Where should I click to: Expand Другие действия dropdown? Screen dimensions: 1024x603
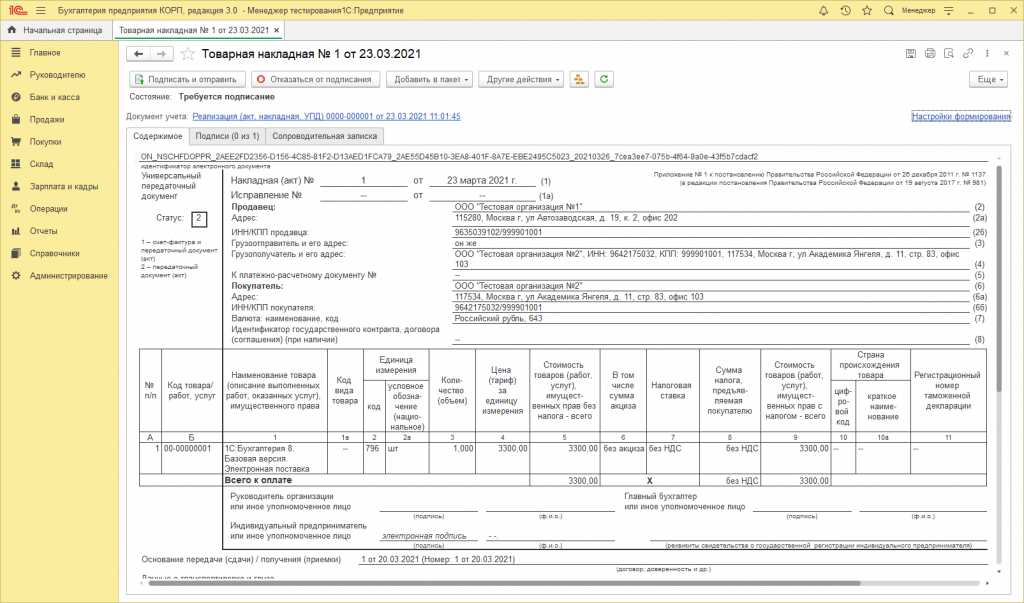pos(521,79)
